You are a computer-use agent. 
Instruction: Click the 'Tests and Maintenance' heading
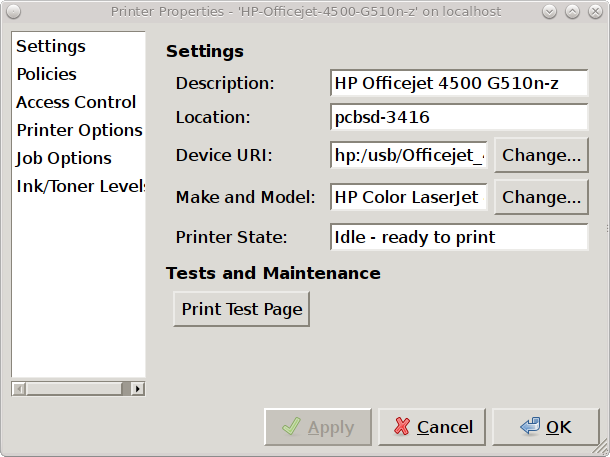(273, 273)
